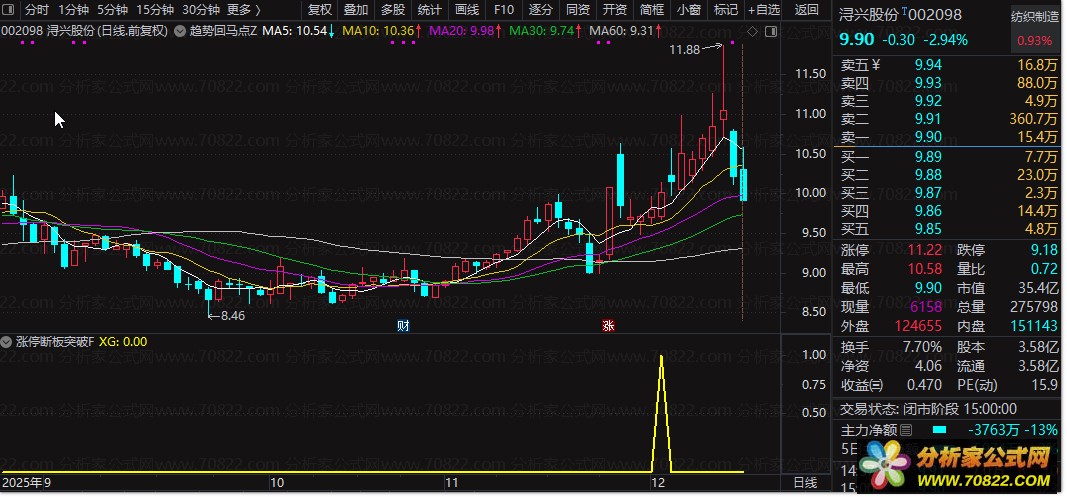Click the PE(动) value 15.9
The width and height of the screenshot is (1067, 497).
pos(1045,385)
